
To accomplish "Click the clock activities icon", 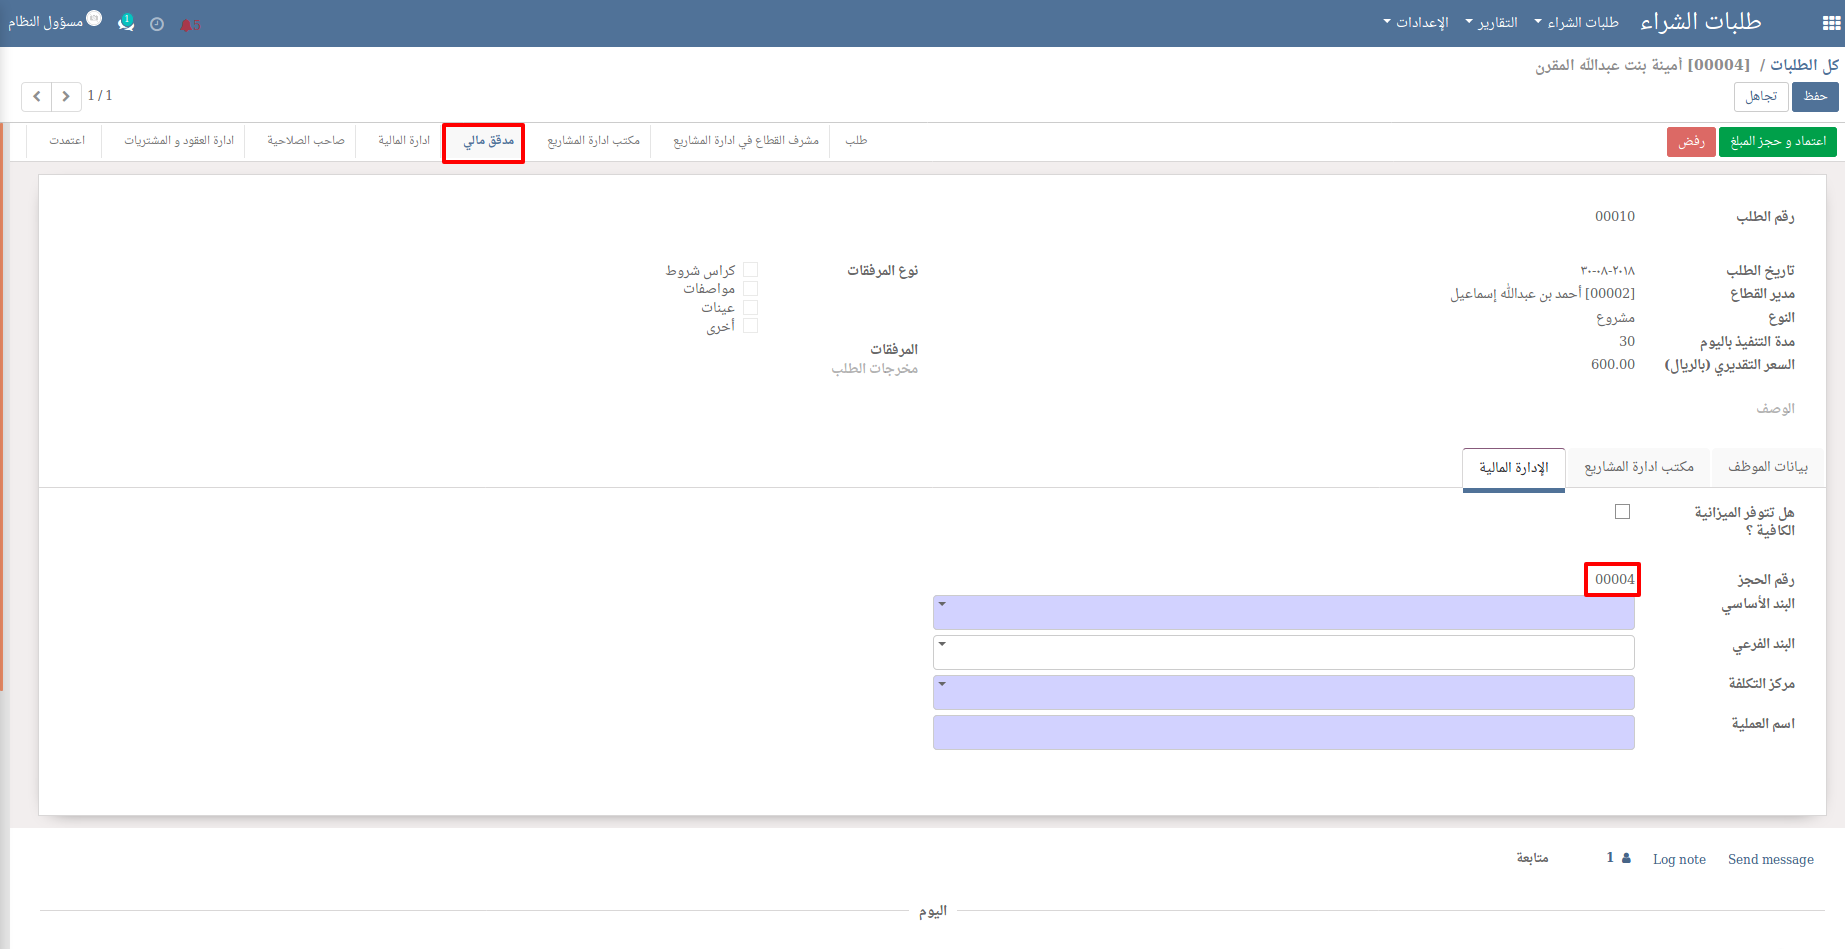I will click(x=157, y=25).
